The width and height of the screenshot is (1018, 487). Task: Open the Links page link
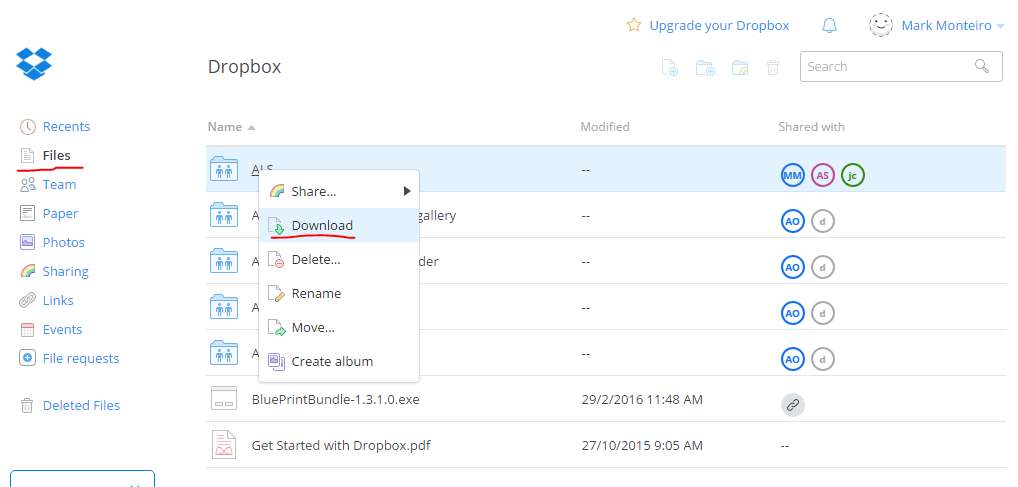pos(58,300)
